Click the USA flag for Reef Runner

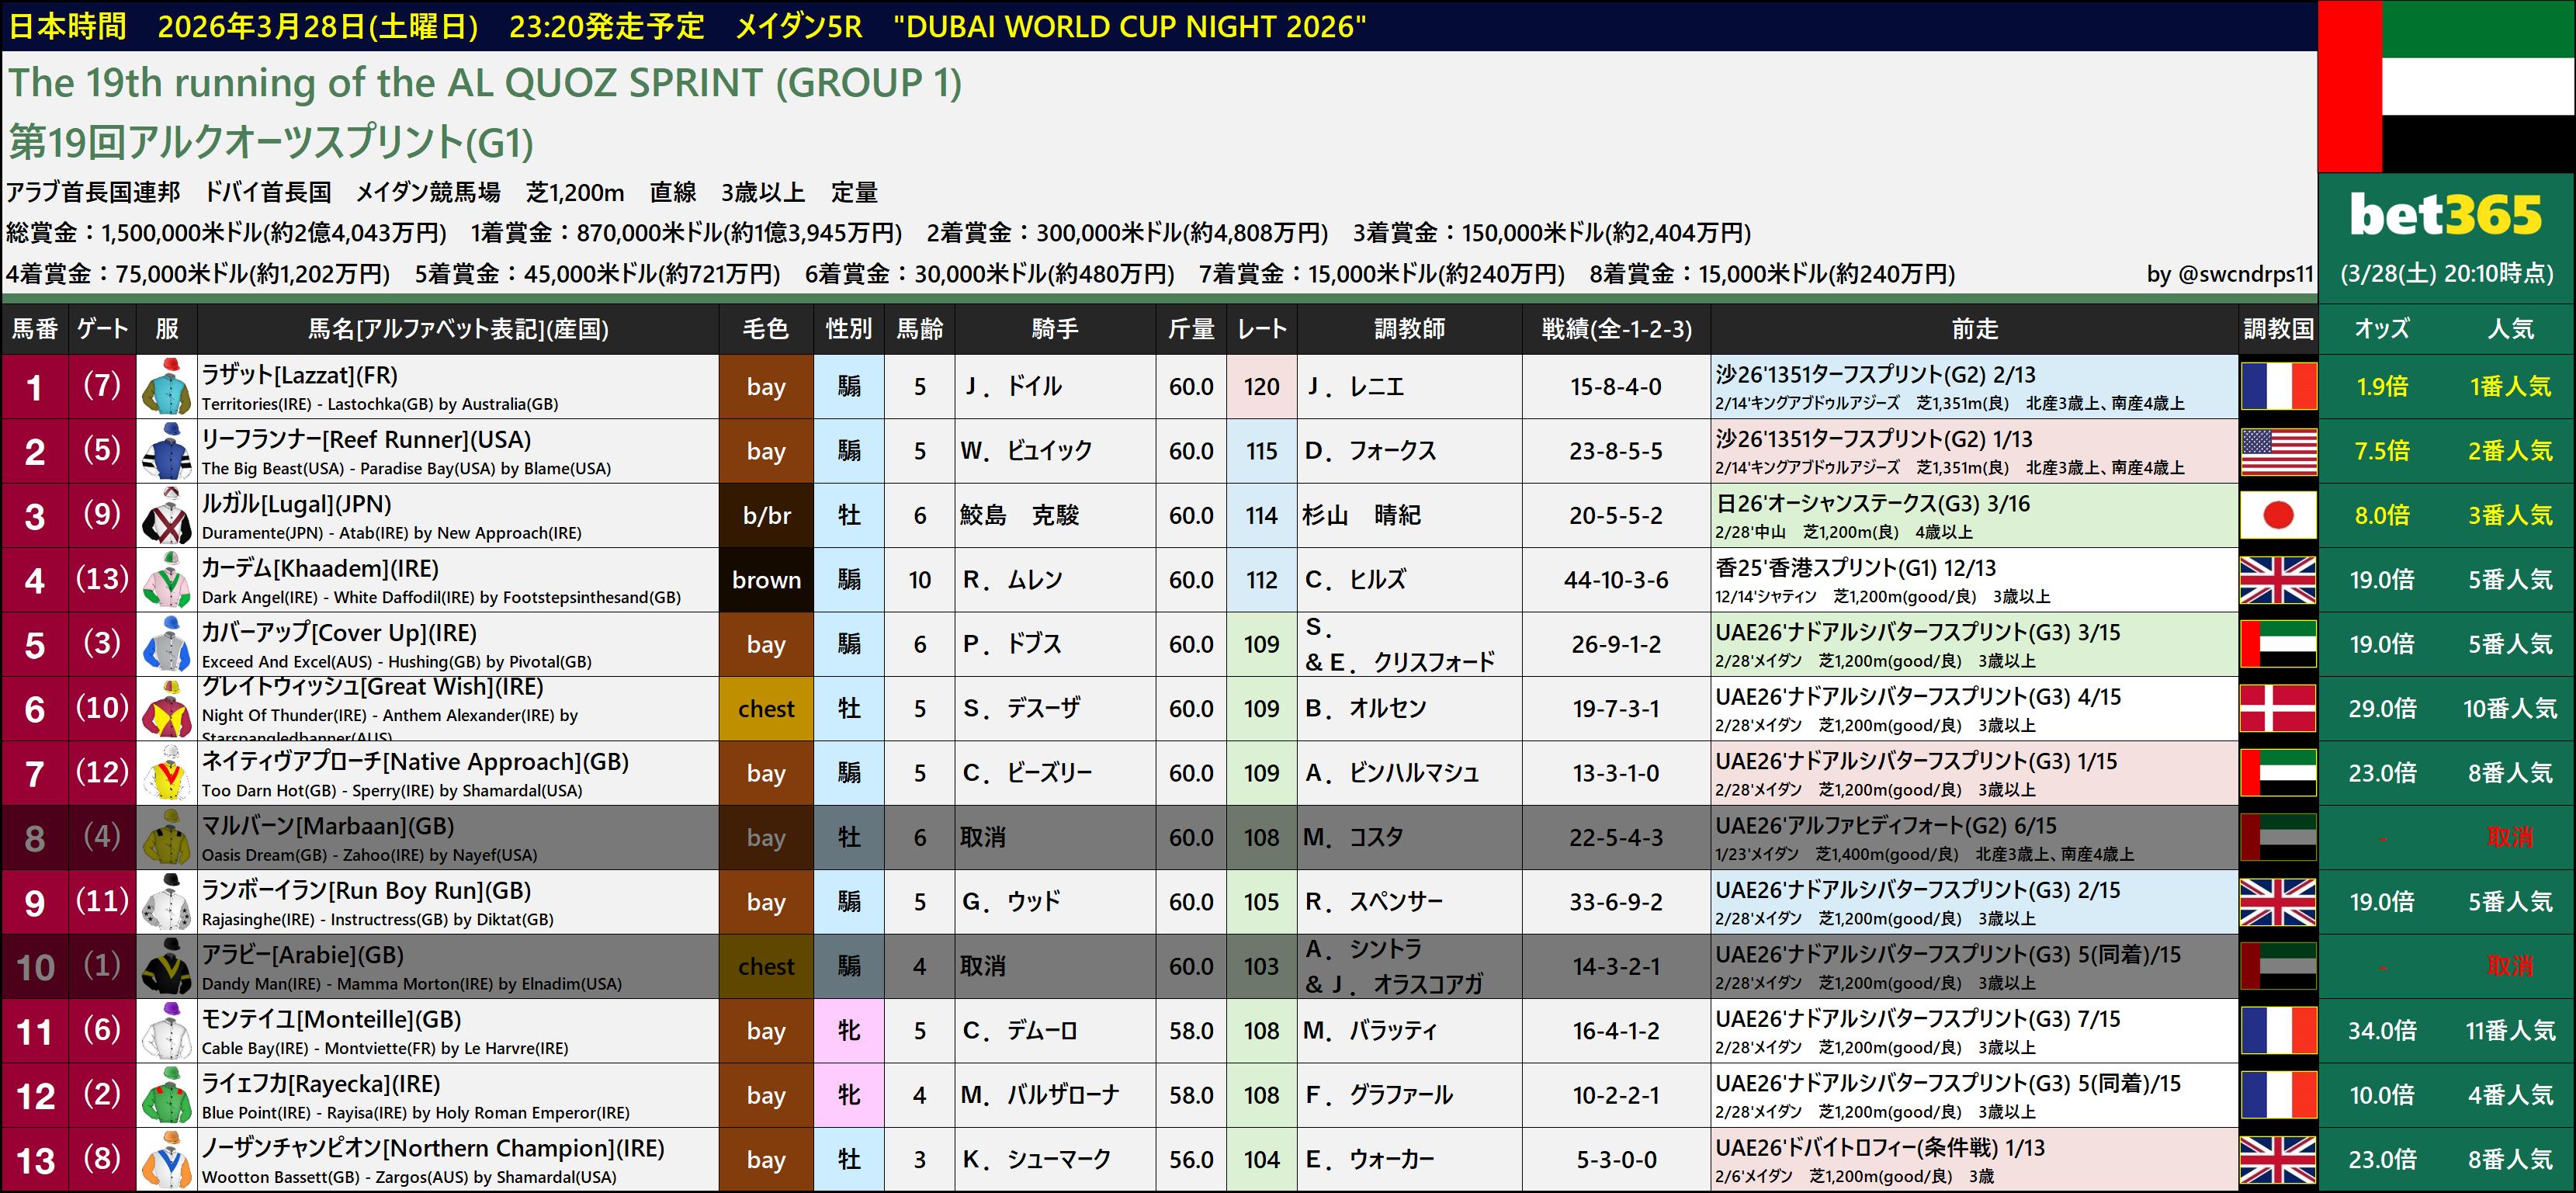[x=2278, y=451]
